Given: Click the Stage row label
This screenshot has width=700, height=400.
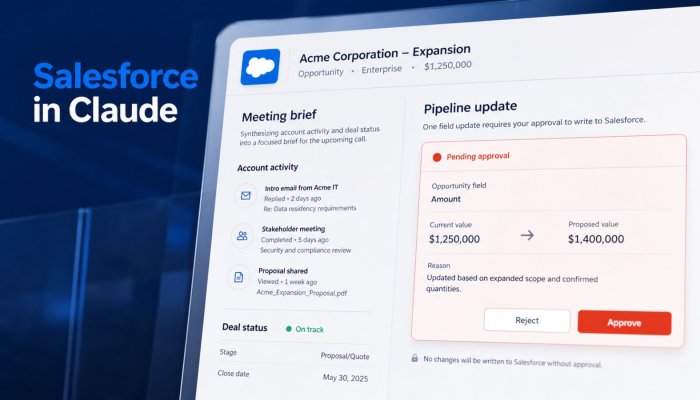Looking at the screenshot, I should coord(228,352).
